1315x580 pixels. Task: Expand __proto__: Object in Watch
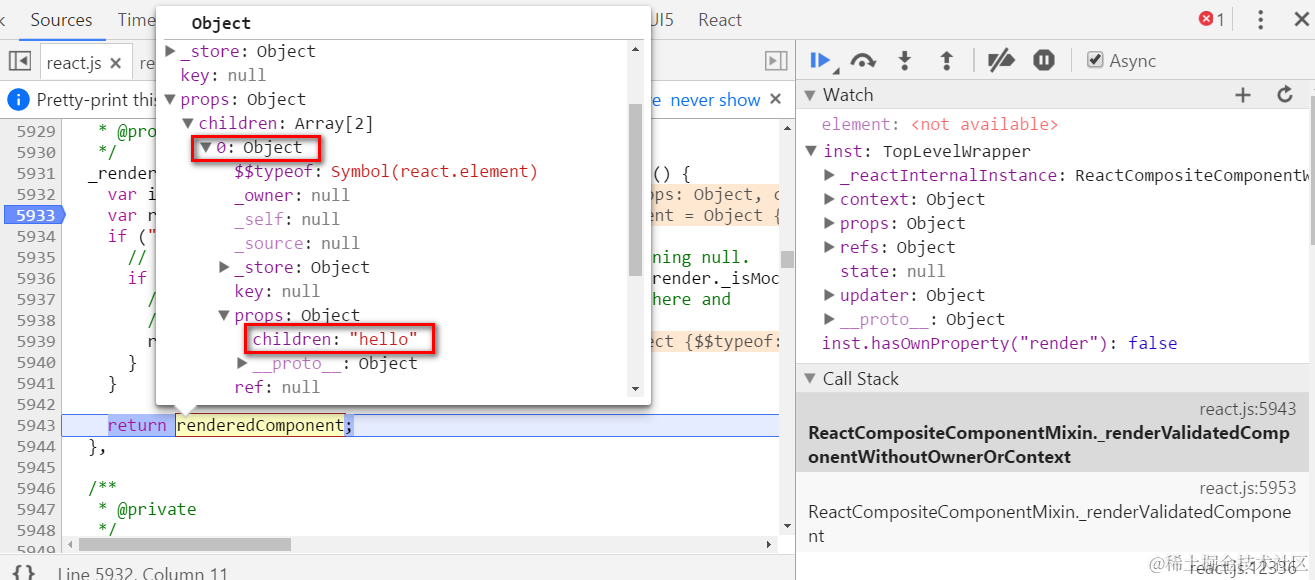coord(829,319)
